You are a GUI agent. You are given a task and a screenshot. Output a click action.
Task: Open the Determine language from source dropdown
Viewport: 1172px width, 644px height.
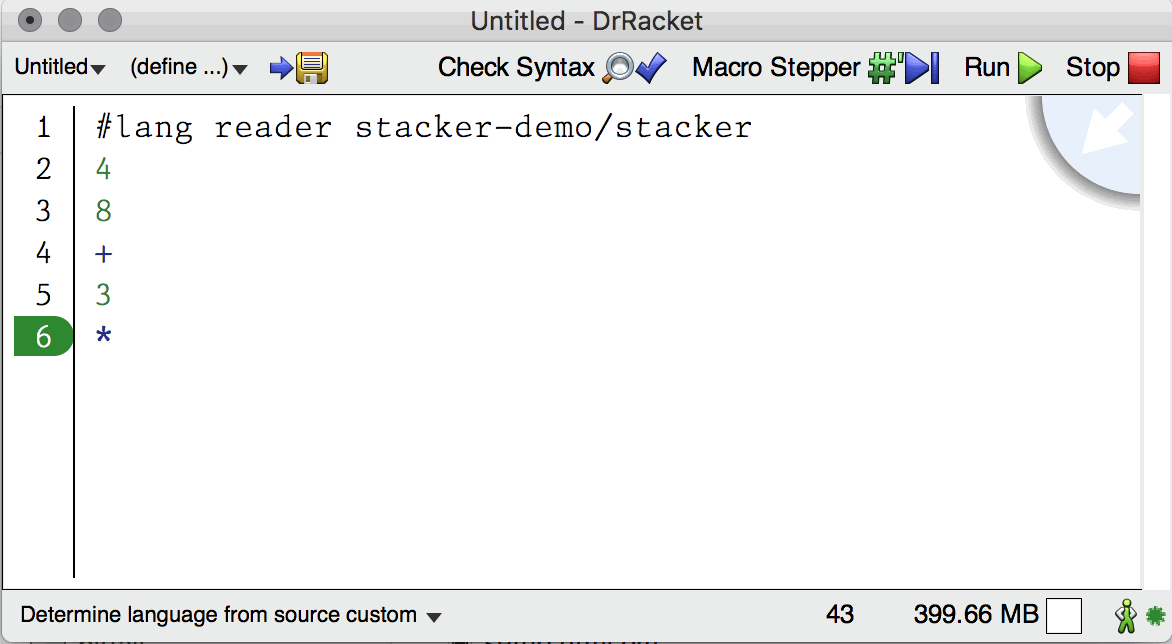[x=231, y=616]
